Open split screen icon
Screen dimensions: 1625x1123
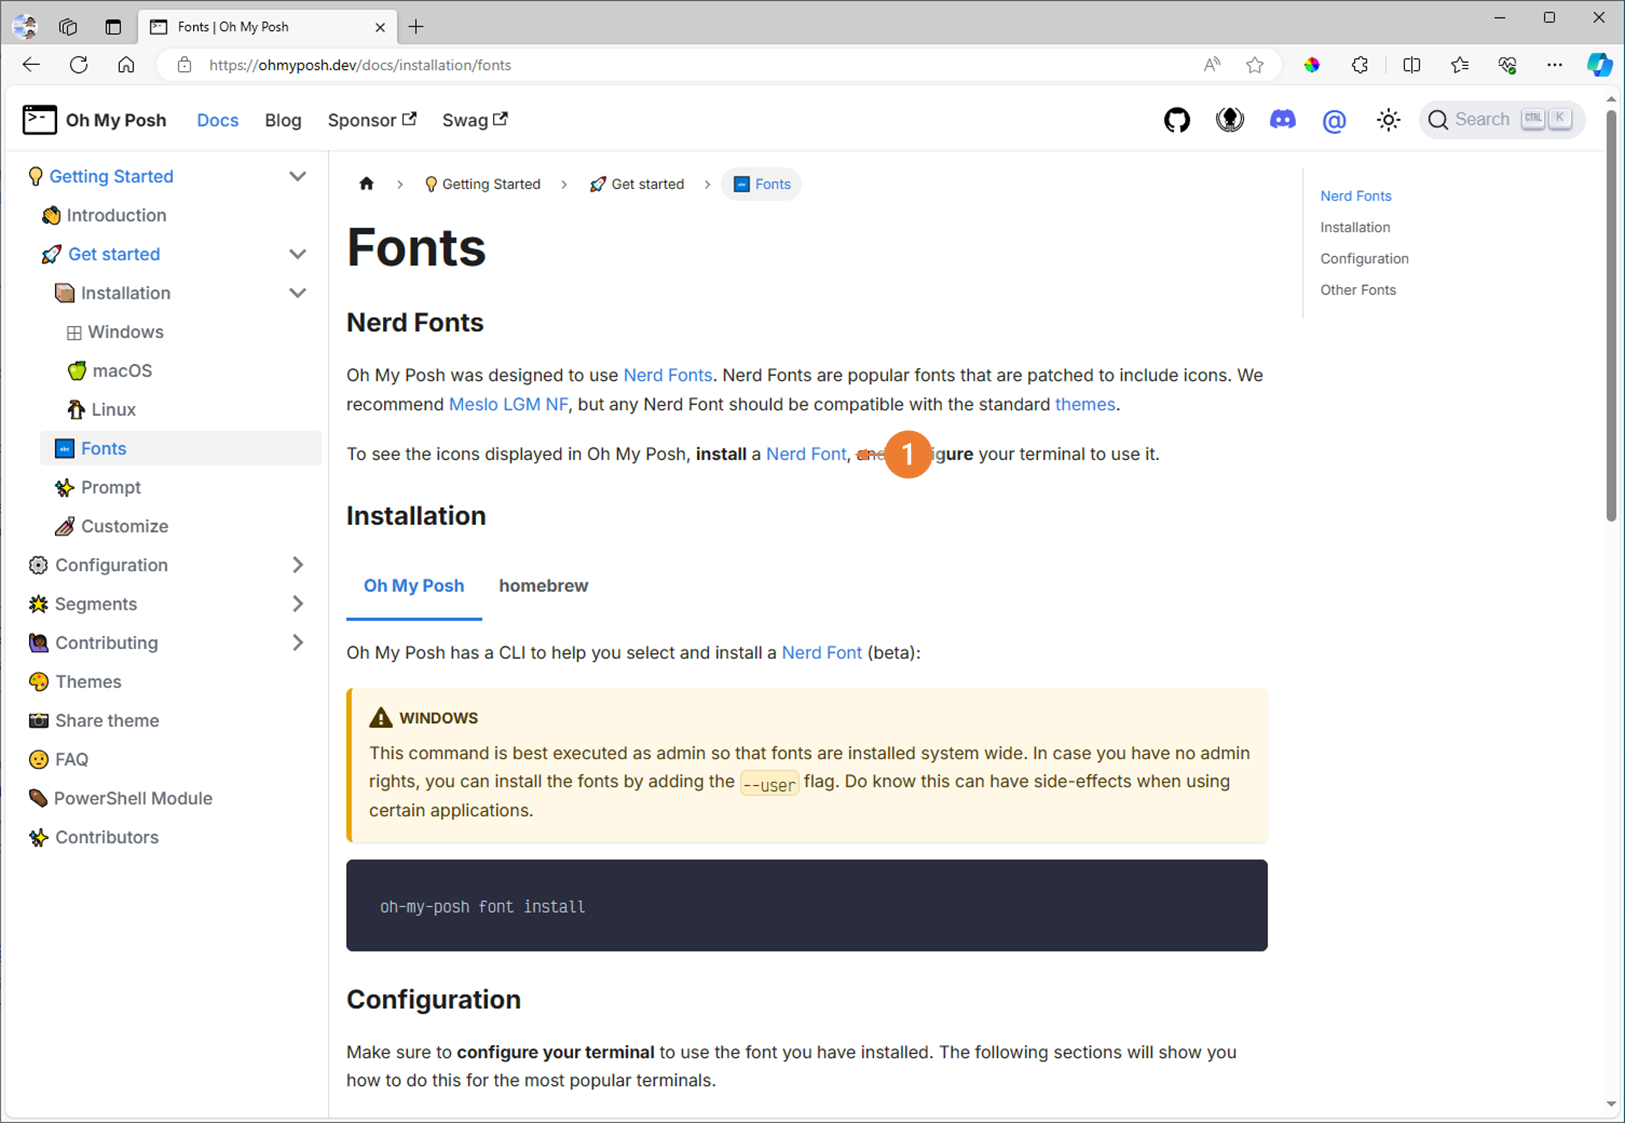pos(1412,65)
